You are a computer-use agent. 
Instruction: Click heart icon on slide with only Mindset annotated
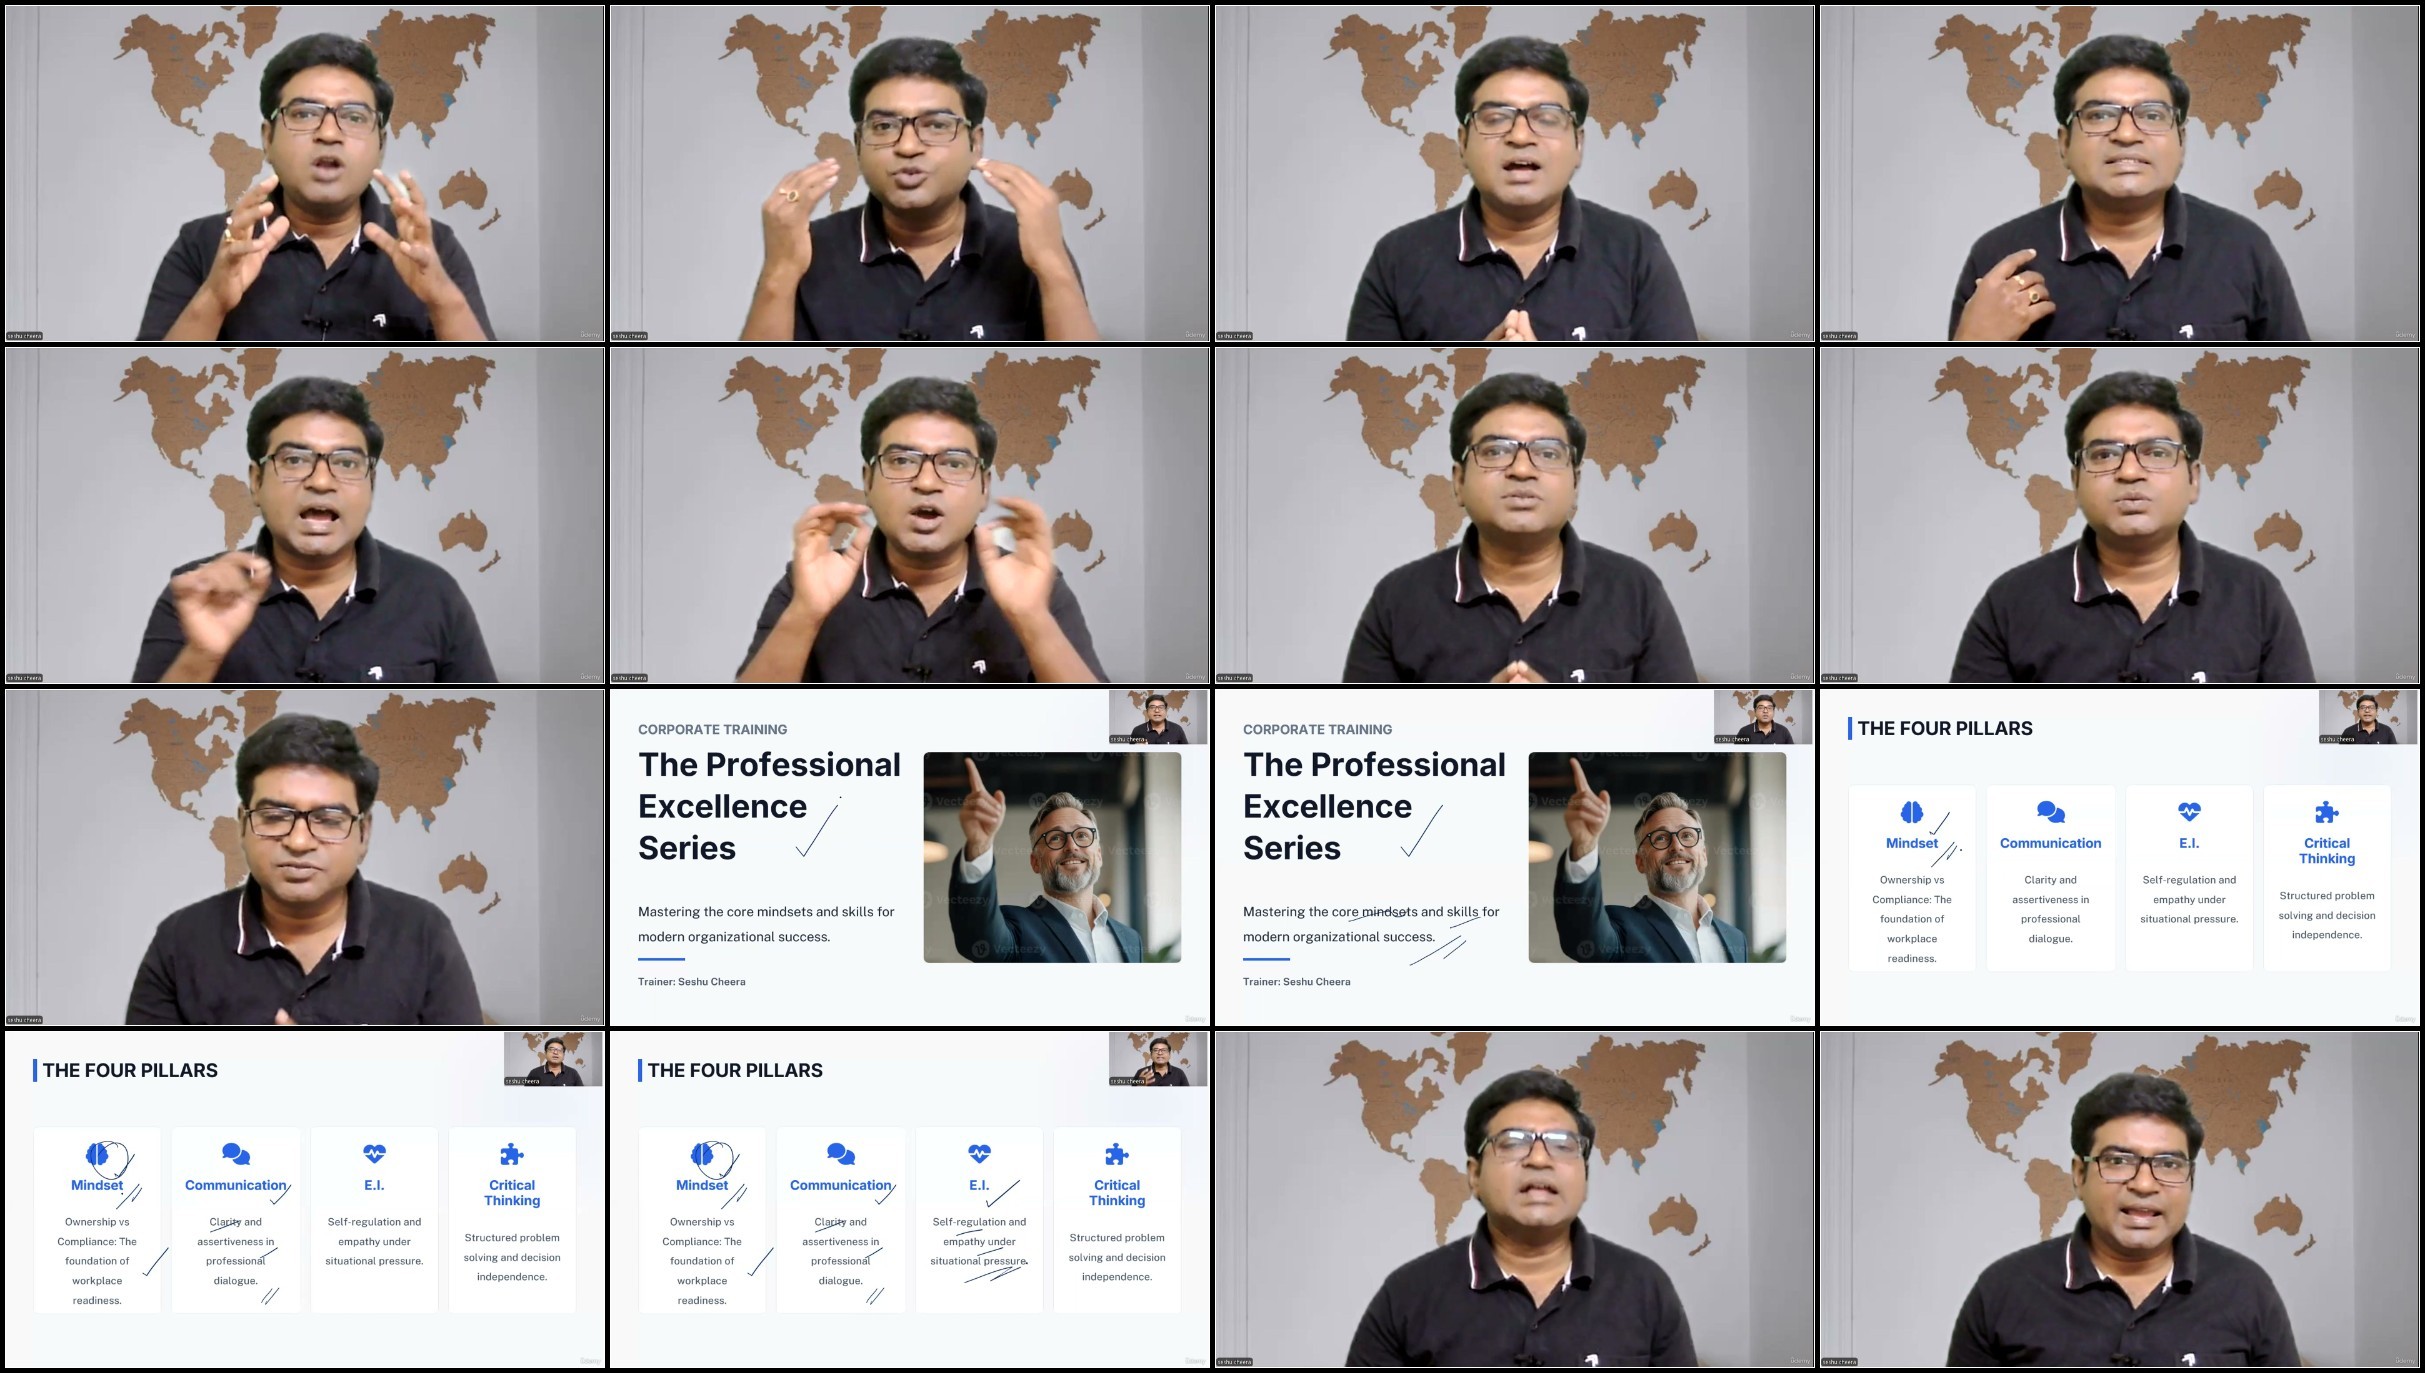(2188, 811)
